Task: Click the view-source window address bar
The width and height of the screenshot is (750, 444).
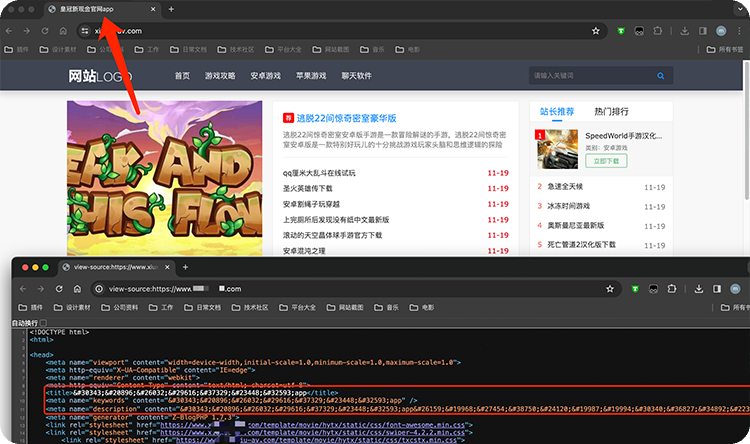Action: 355,289
